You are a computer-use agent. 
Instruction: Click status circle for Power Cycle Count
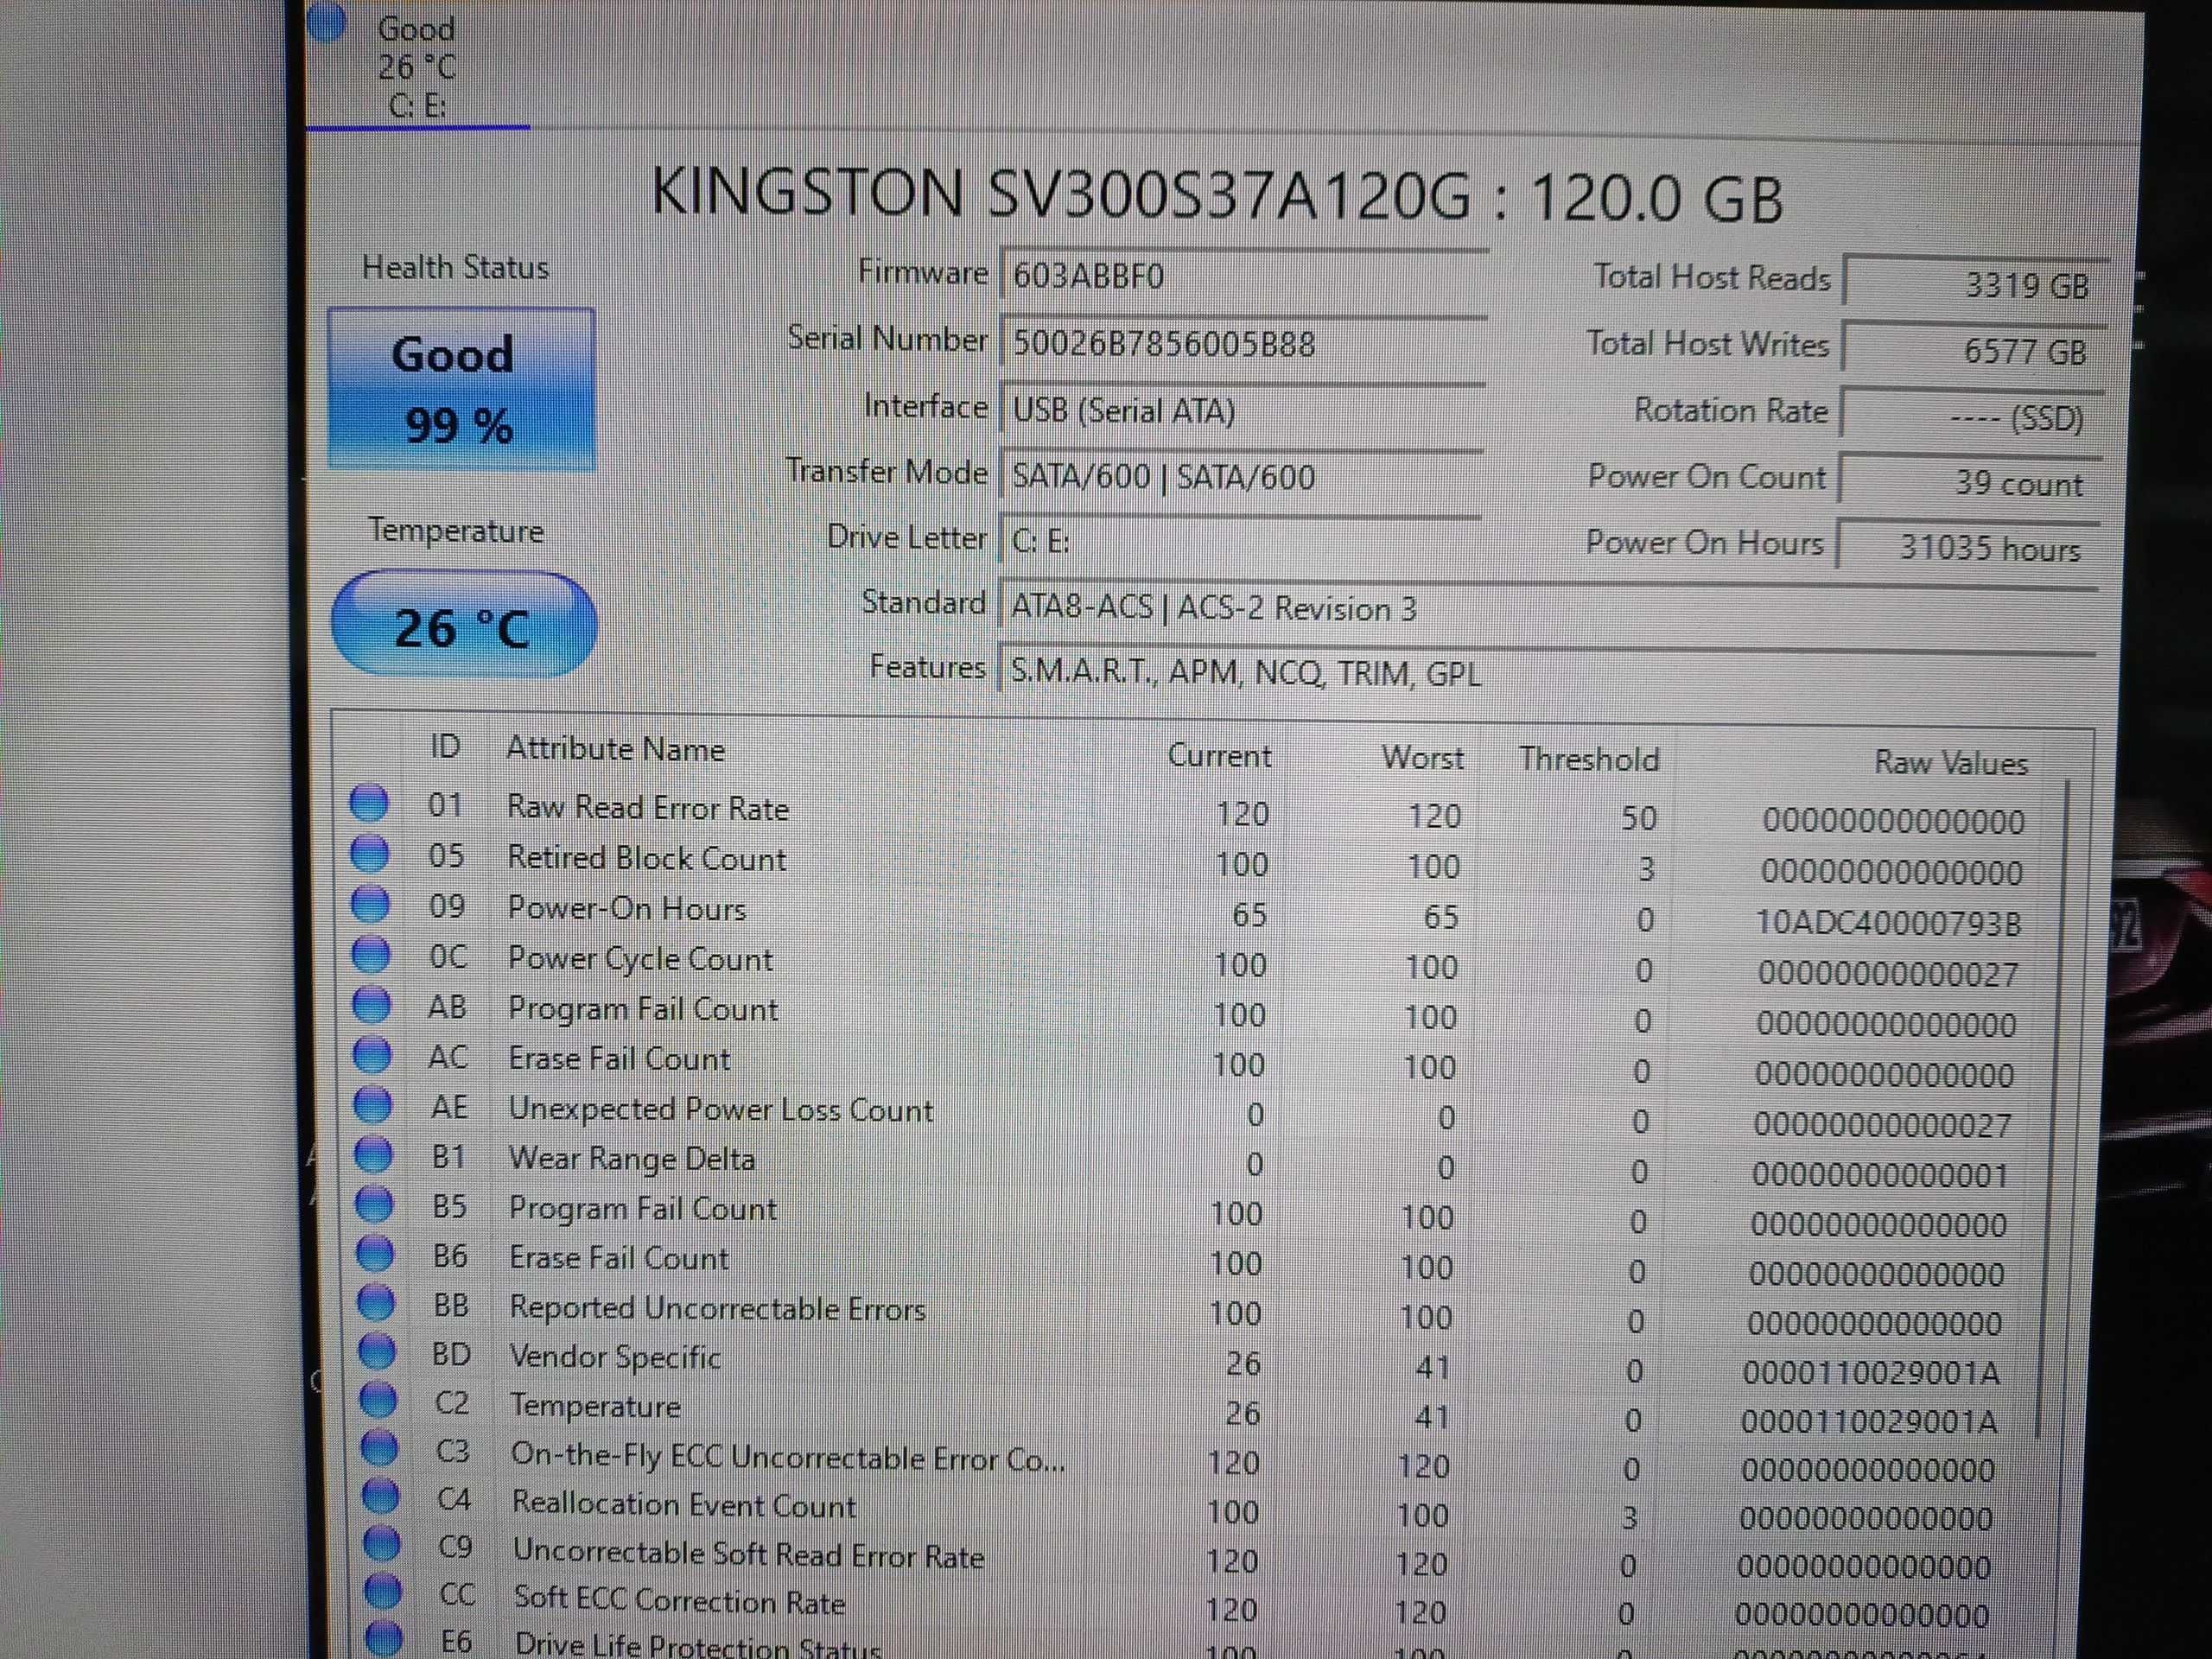(371, 953)
